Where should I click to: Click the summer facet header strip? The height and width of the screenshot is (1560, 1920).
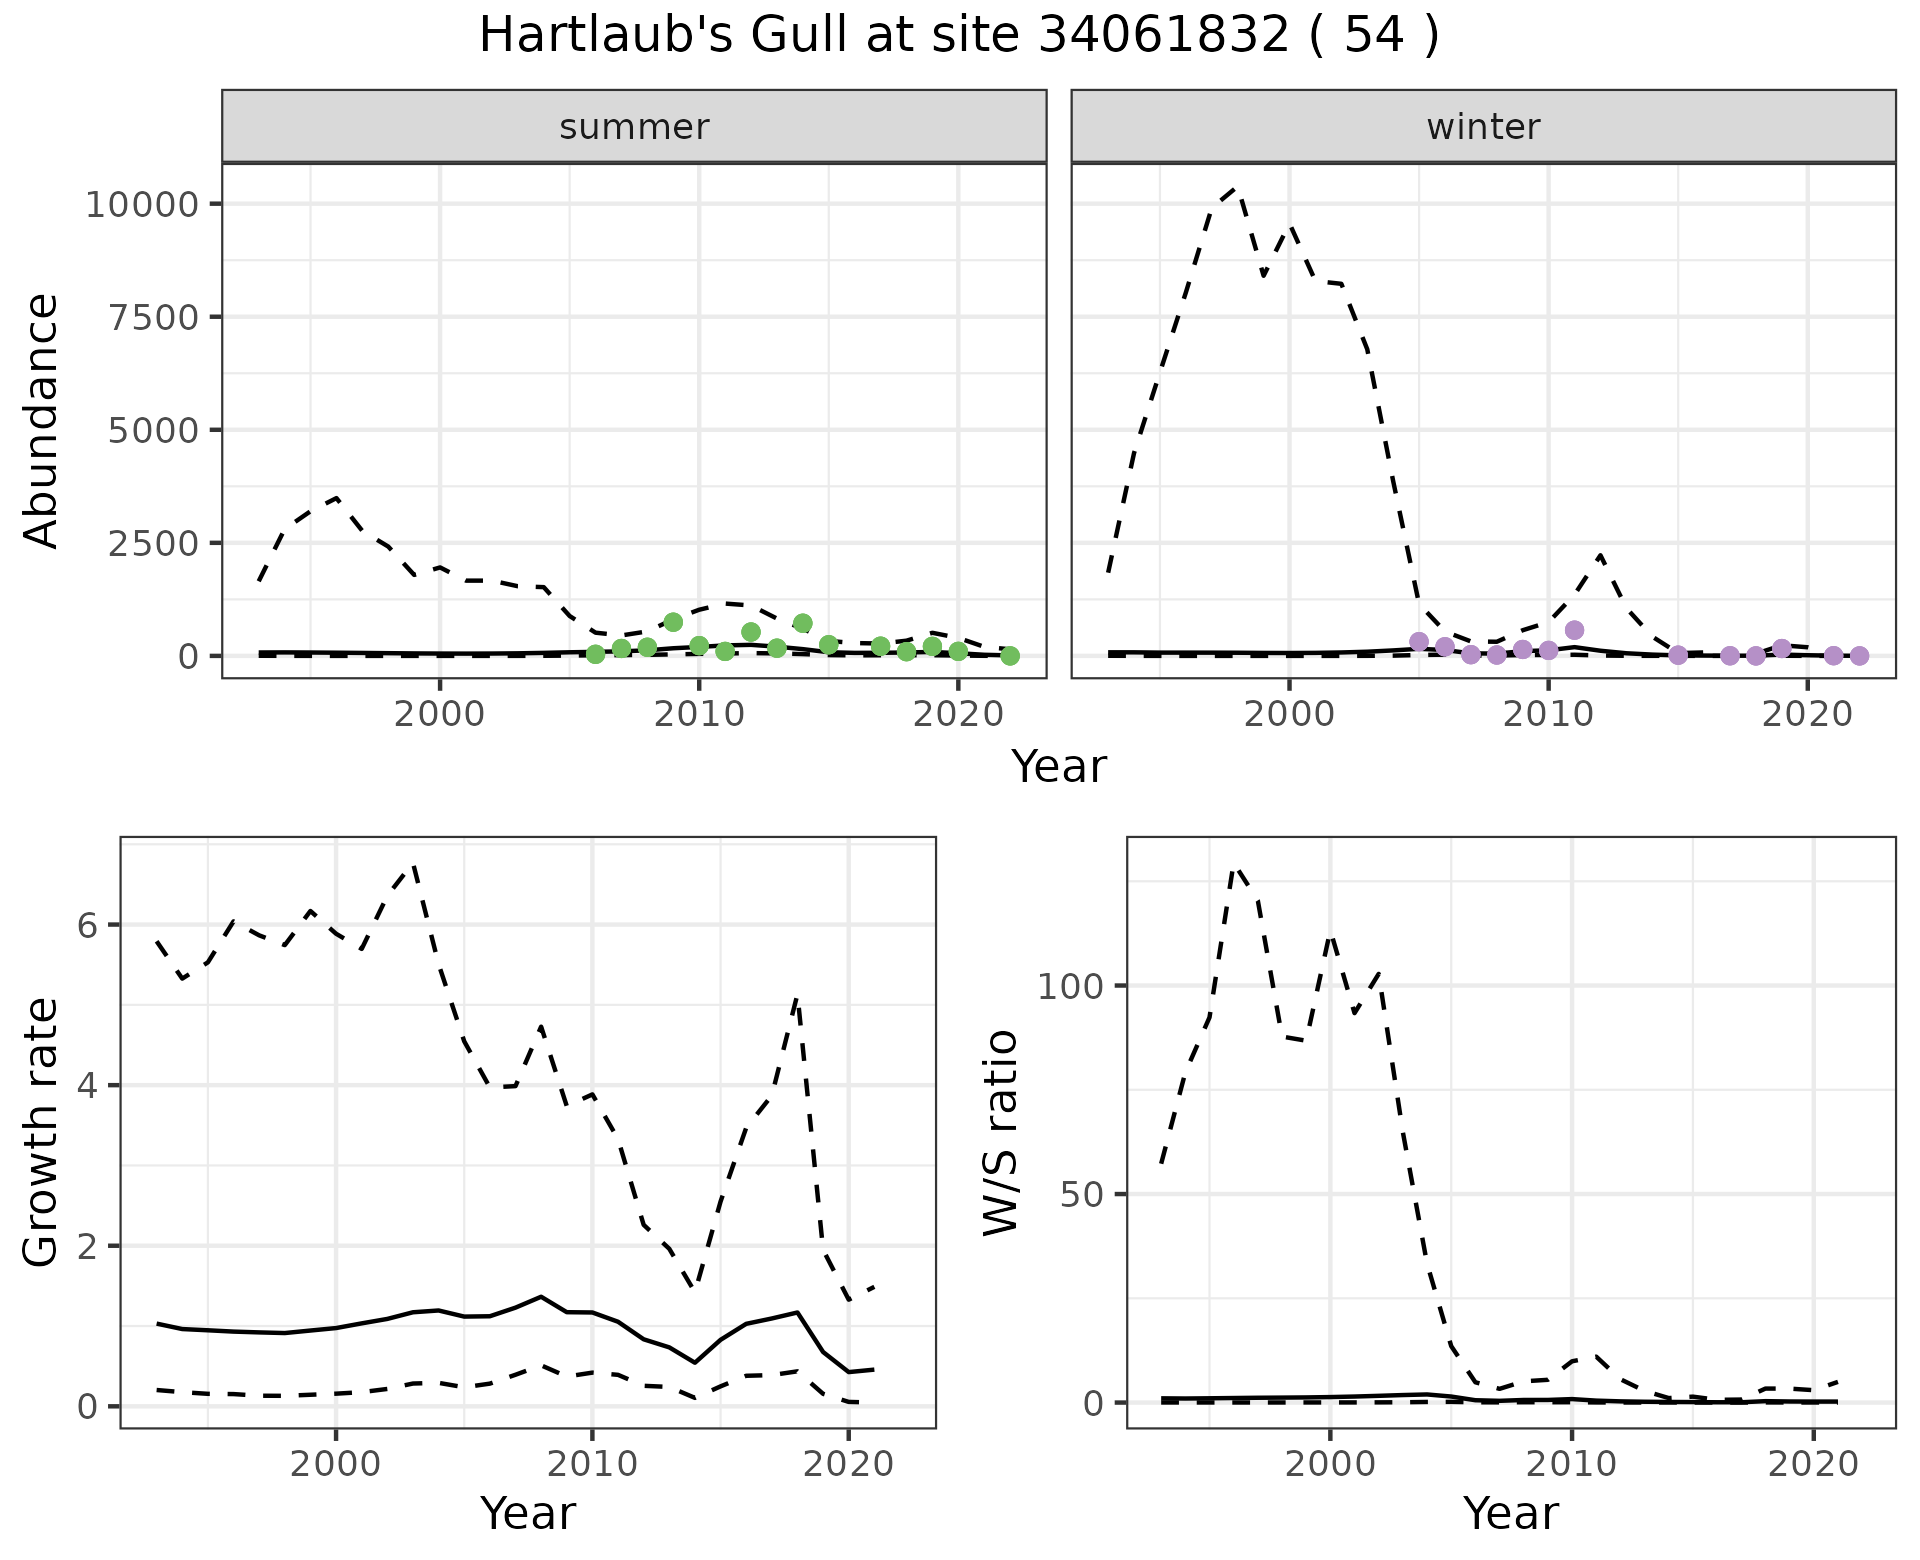634,127
